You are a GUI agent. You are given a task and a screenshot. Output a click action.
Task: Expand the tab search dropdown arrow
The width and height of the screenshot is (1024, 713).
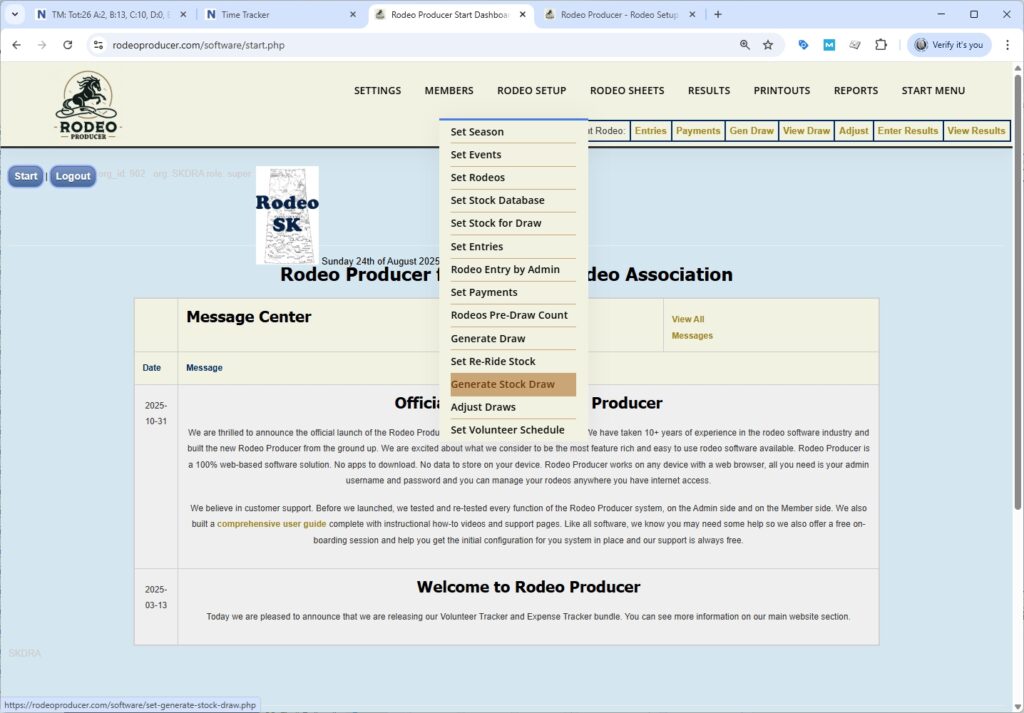15,15
